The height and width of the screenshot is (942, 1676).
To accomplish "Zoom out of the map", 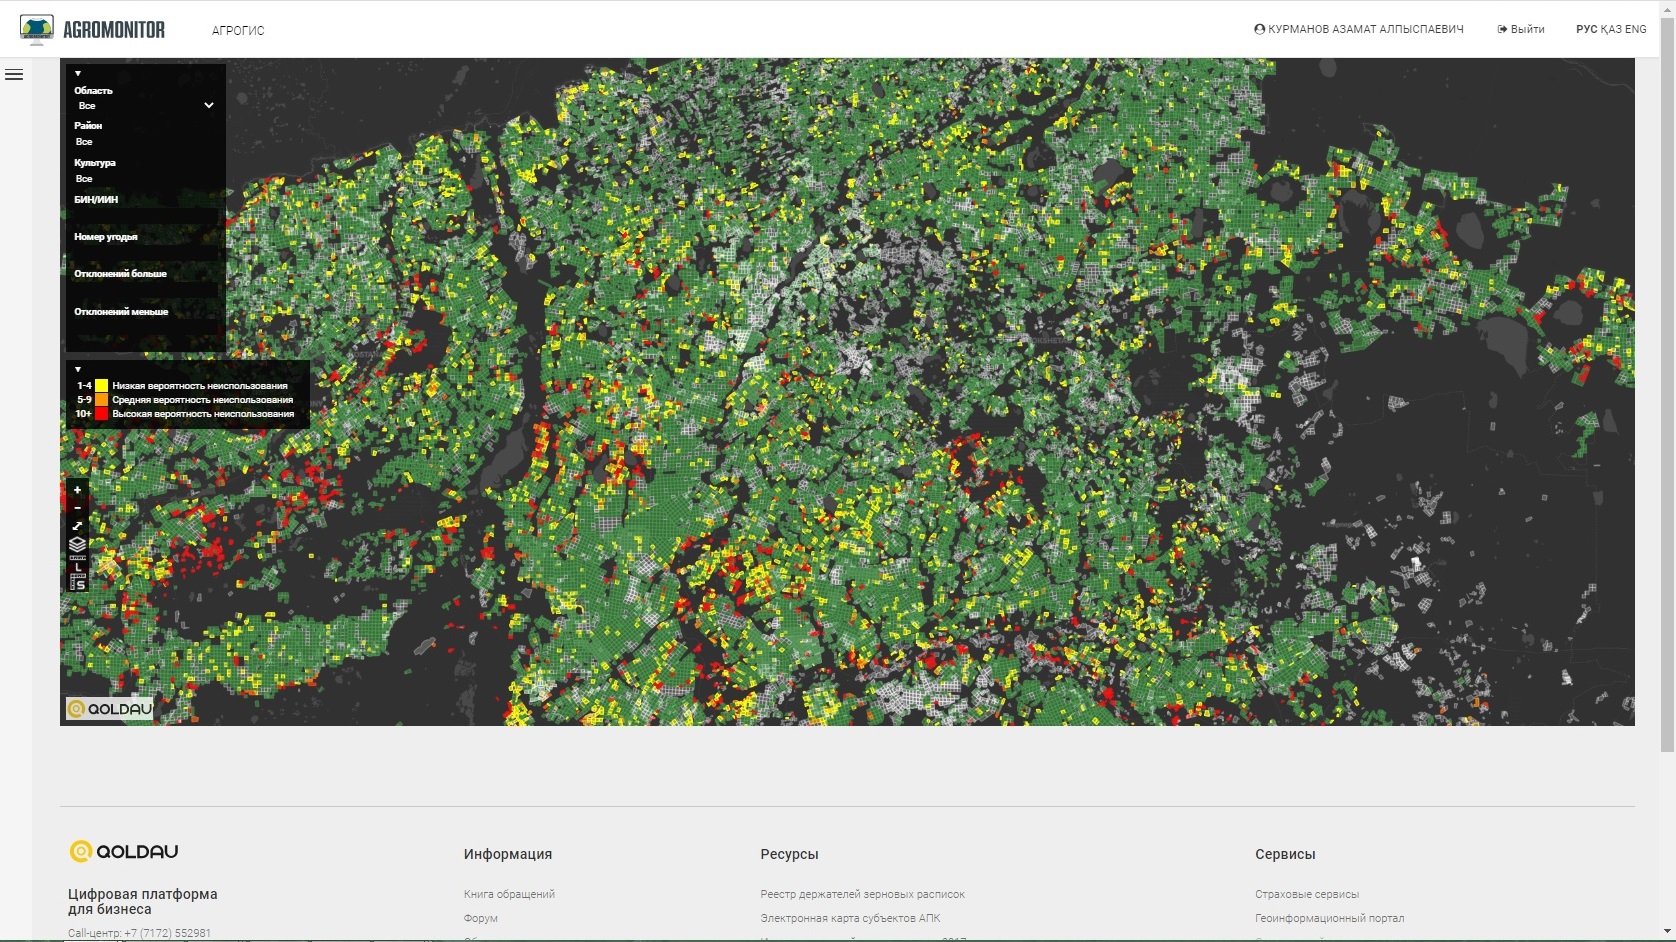I will 77,508.
